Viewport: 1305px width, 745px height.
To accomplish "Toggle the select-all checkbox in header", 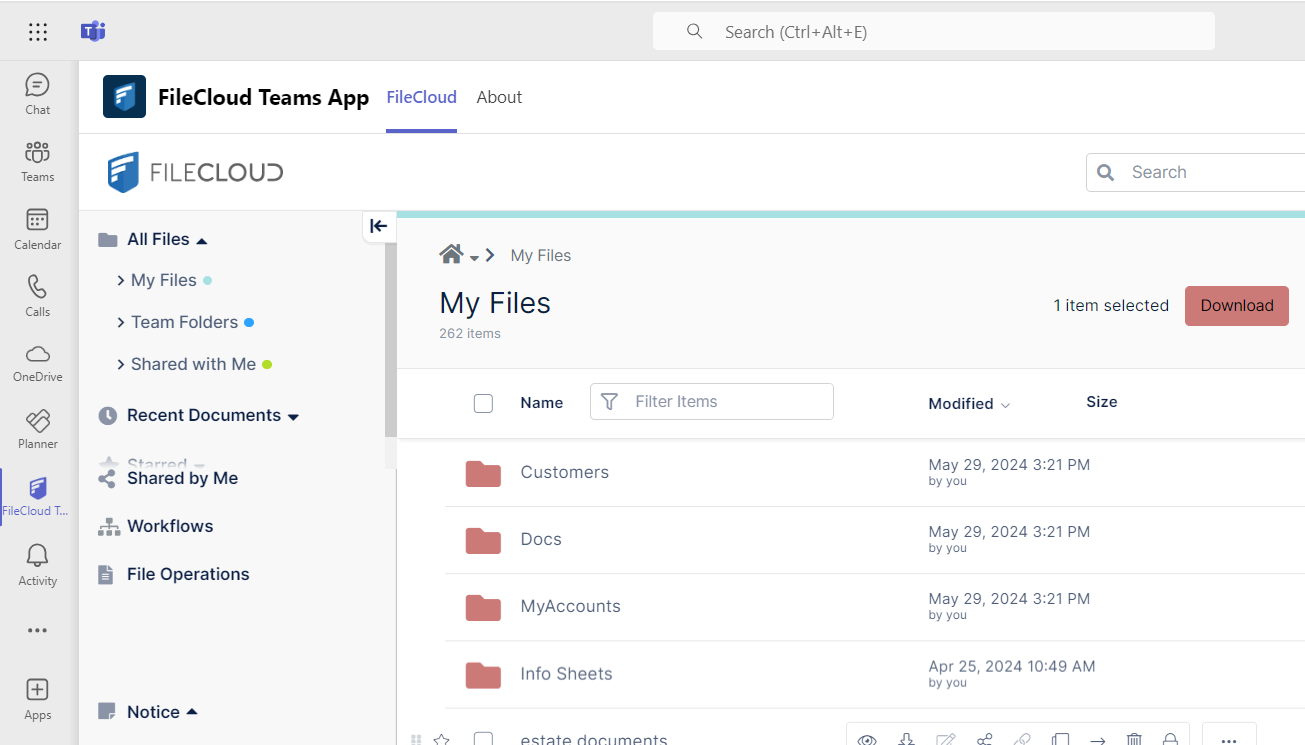I will tap(483, 403).
